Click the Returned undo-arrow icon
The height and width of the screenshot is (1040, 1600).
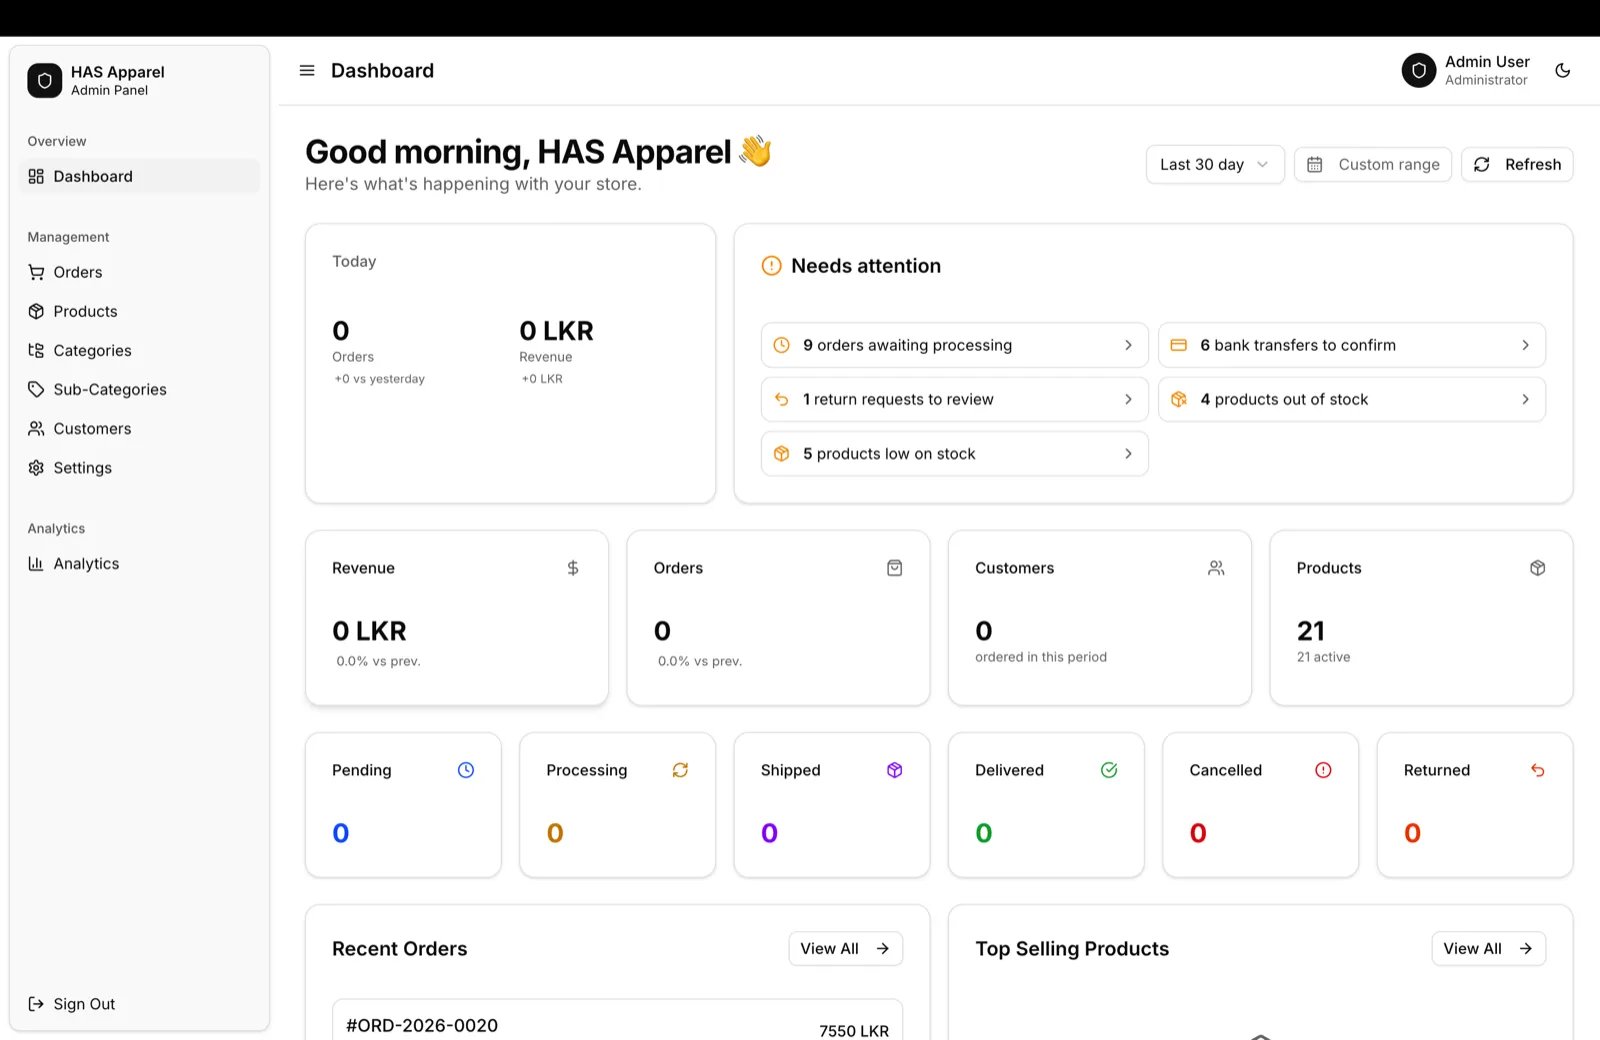click(1538, 770)
